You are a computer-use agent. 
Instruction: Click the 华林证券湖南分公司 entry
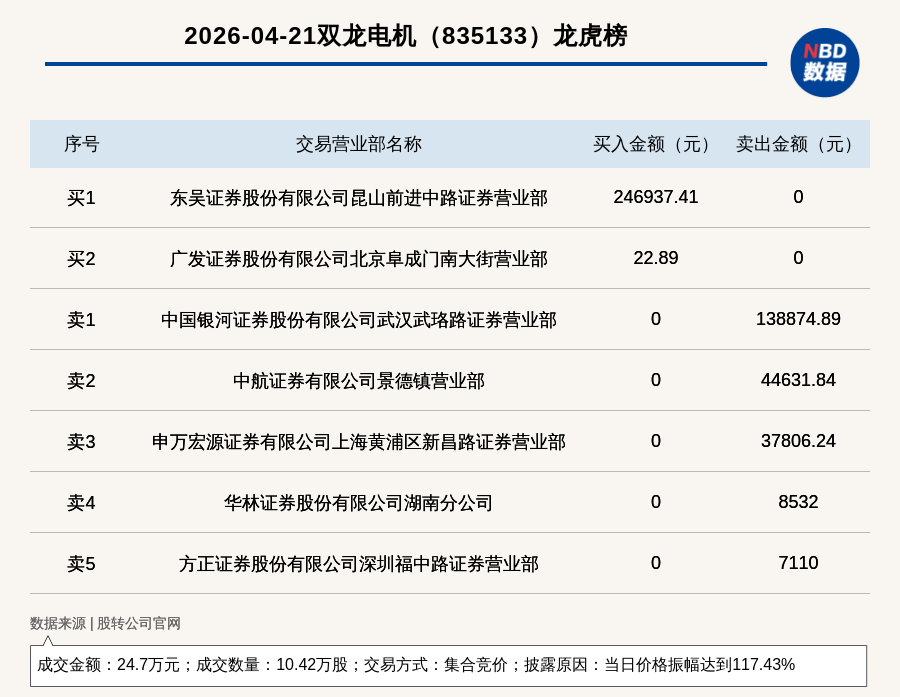(358, 503)
